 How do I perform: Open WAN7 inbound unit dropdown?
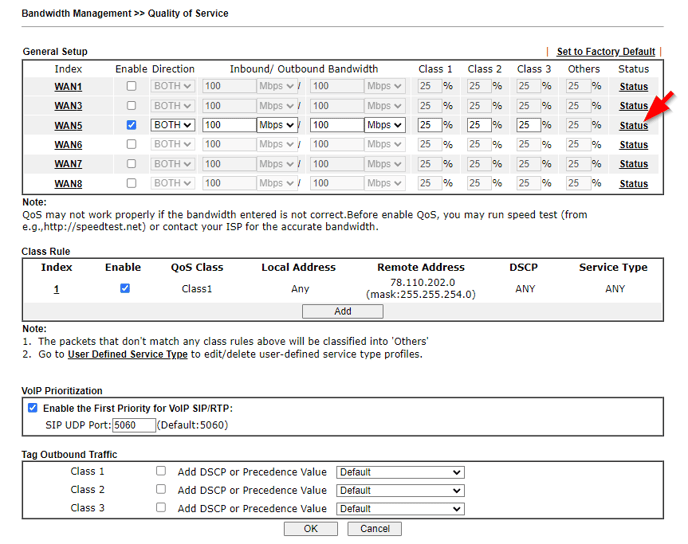pyautogui.click(x=277, y=164)
